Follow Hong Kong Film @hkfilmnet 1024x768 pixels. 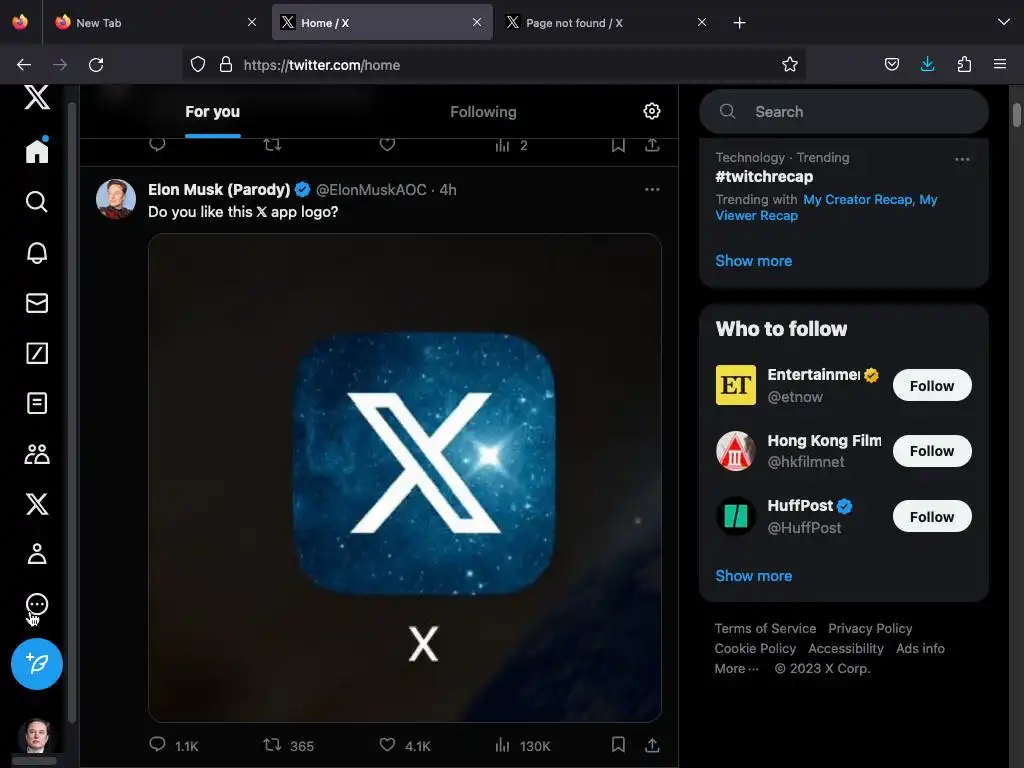click(x=932, y=451)
